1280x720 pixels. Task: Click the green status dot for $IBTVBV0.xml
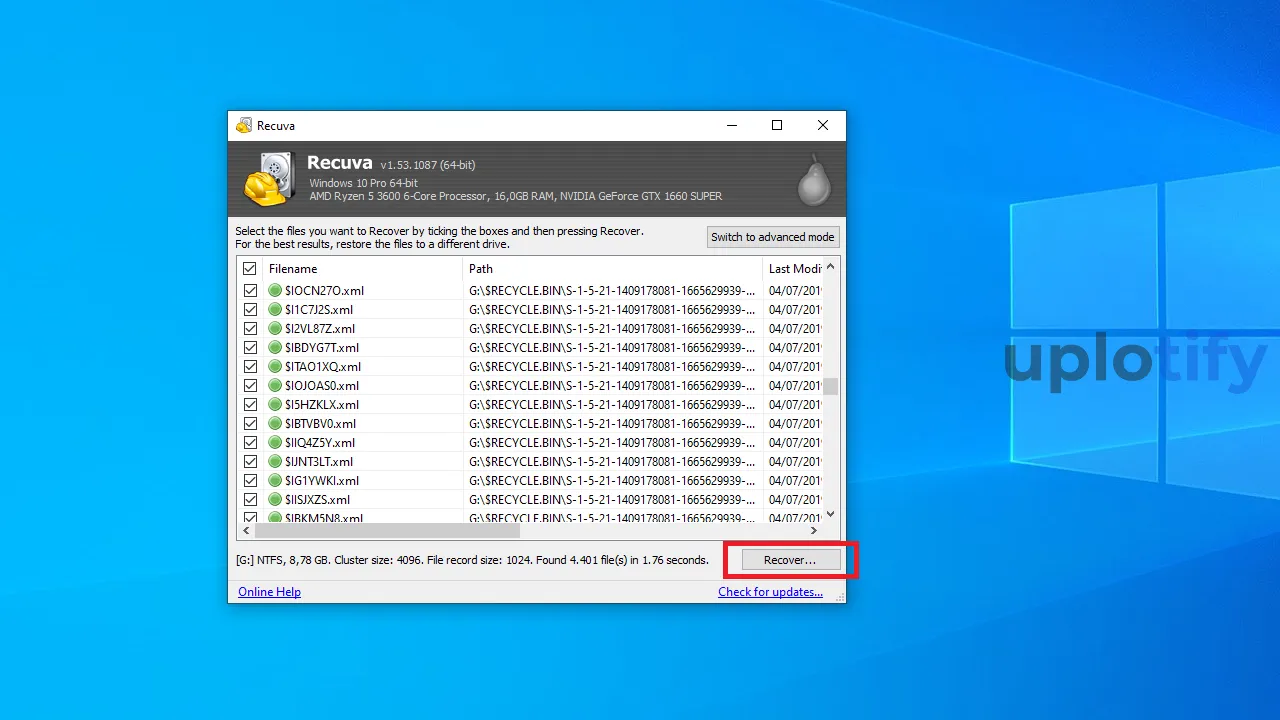[x=276, y=424]
